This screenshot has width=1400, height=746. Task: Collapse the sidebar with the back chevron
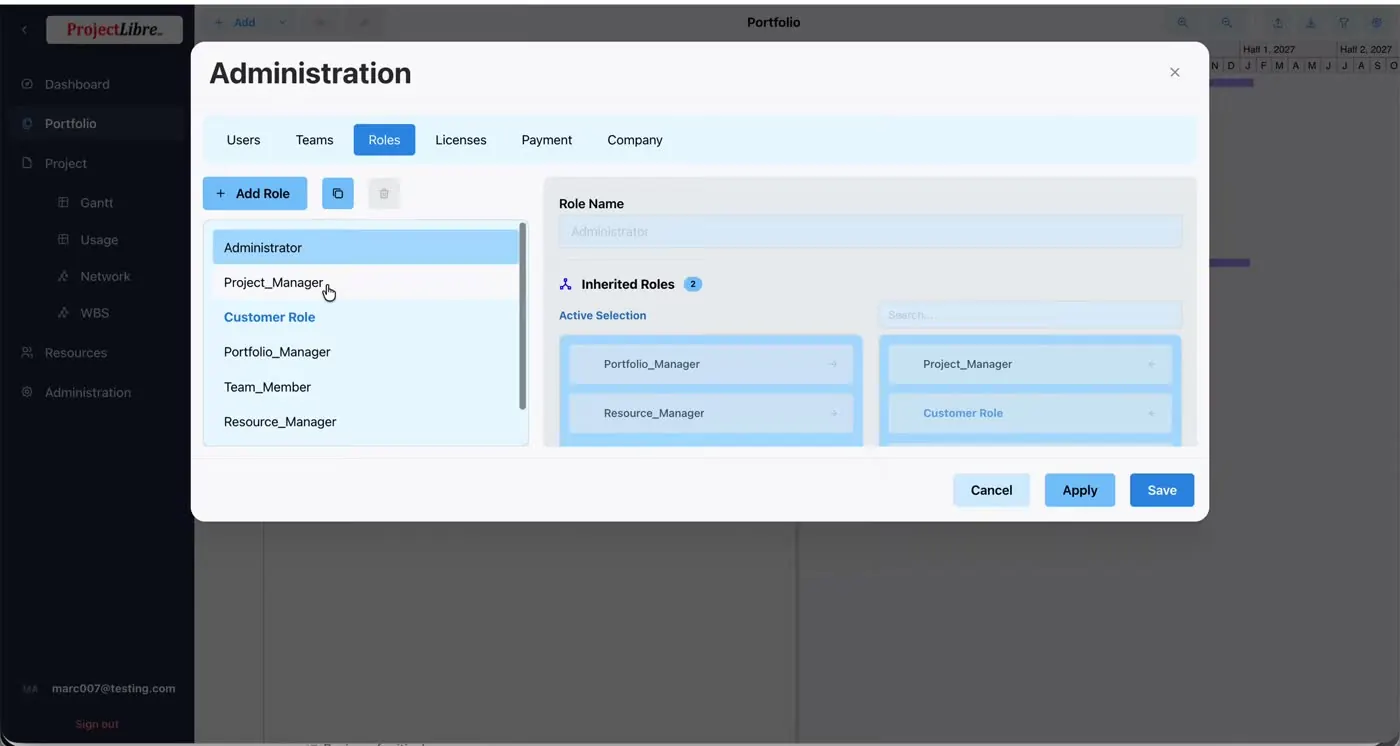click(24, 30)
